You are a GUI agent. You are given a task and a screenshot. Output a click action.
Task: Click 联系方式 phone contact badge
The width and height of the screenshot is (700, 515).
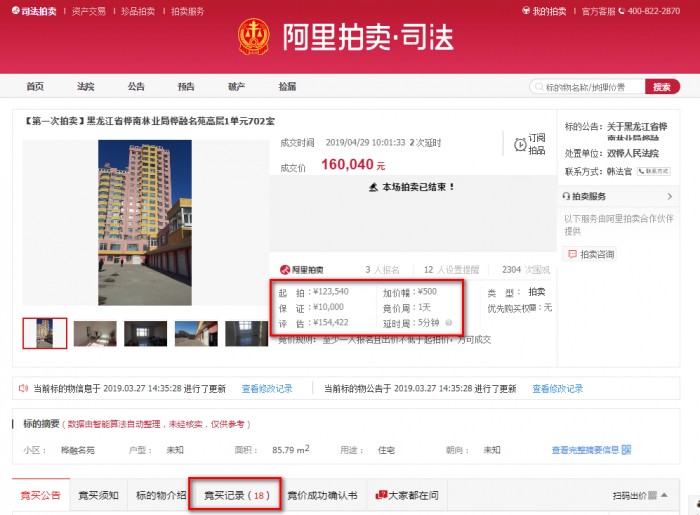pos(654,171)
